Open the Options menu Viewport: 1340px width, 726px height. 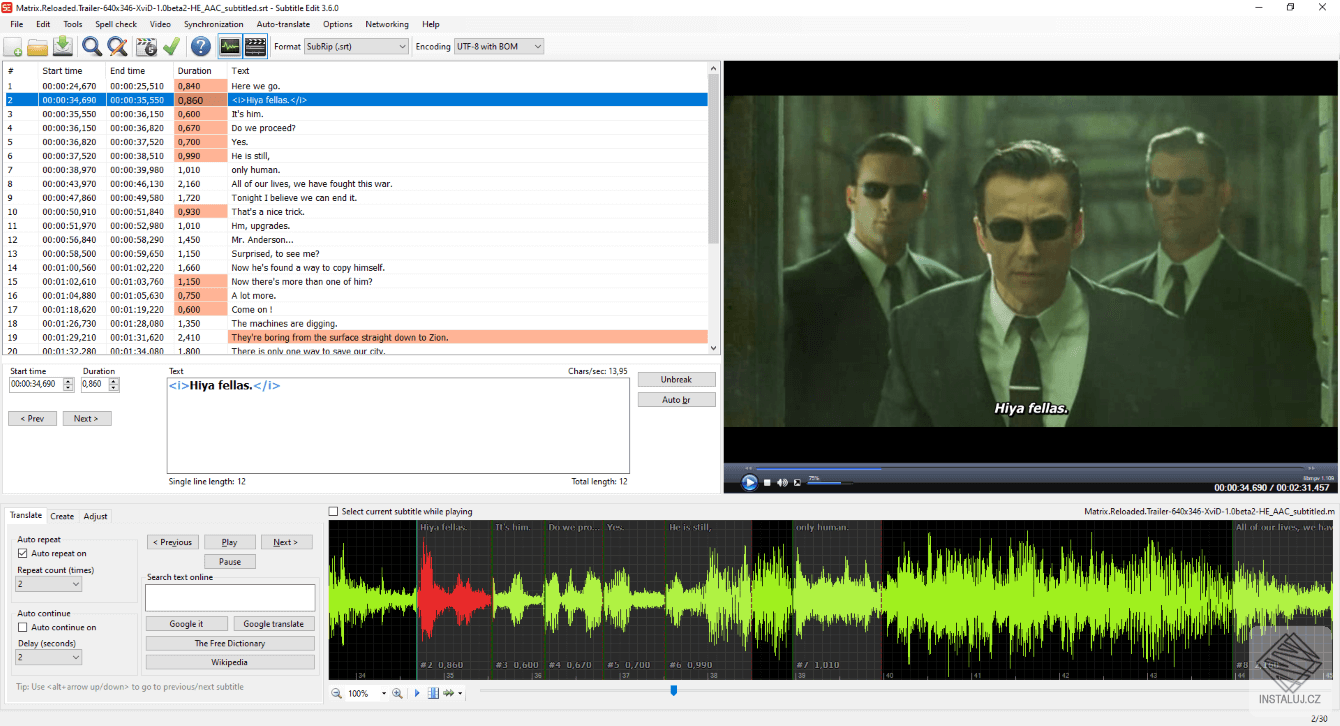[337, 24]
